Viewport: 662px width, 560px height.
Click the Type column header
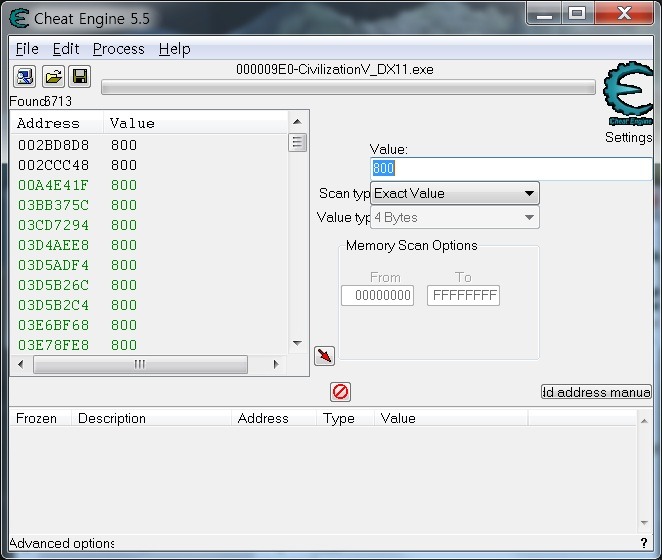tap(345, 418)
